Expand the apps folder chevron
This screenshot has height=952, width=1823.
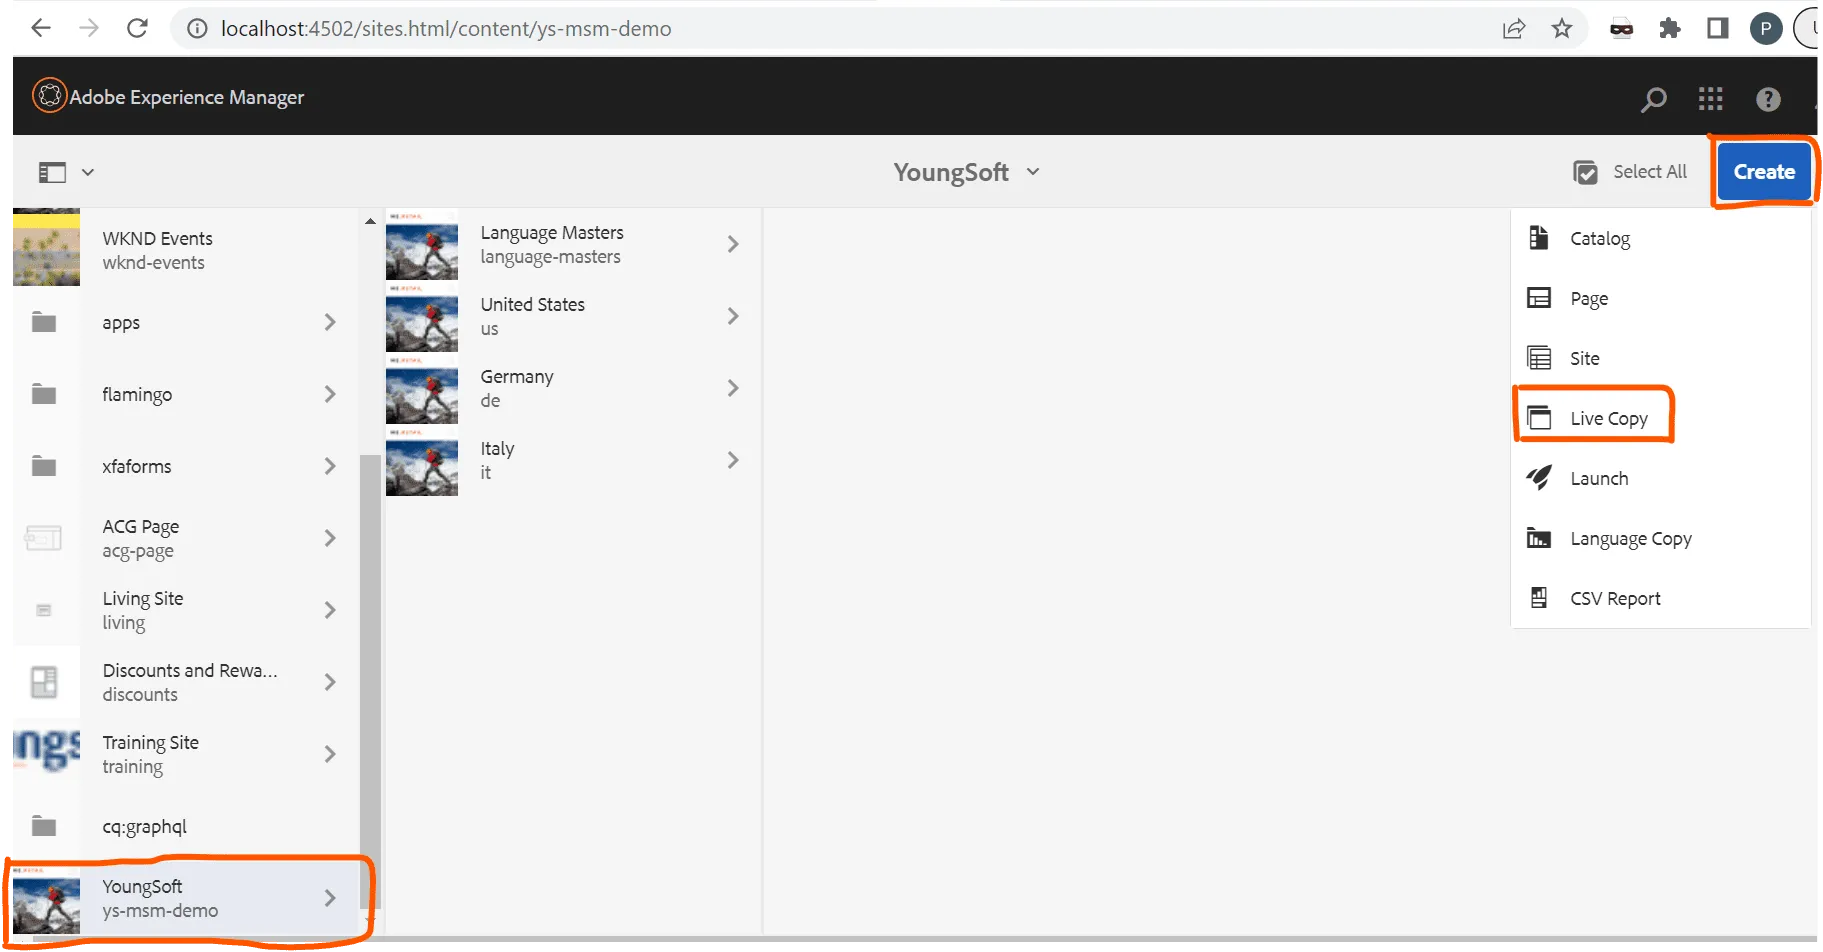[330, 322]
